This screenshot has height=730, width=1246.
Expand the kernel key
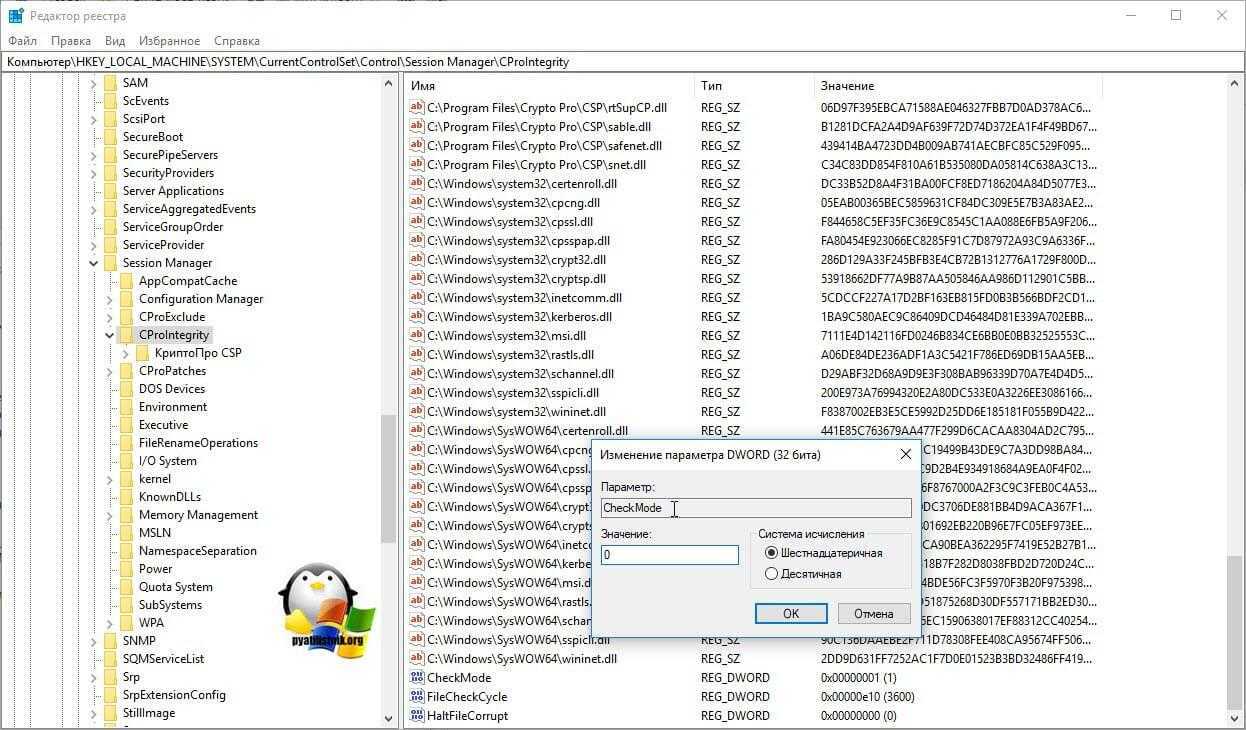coord(110,479)
